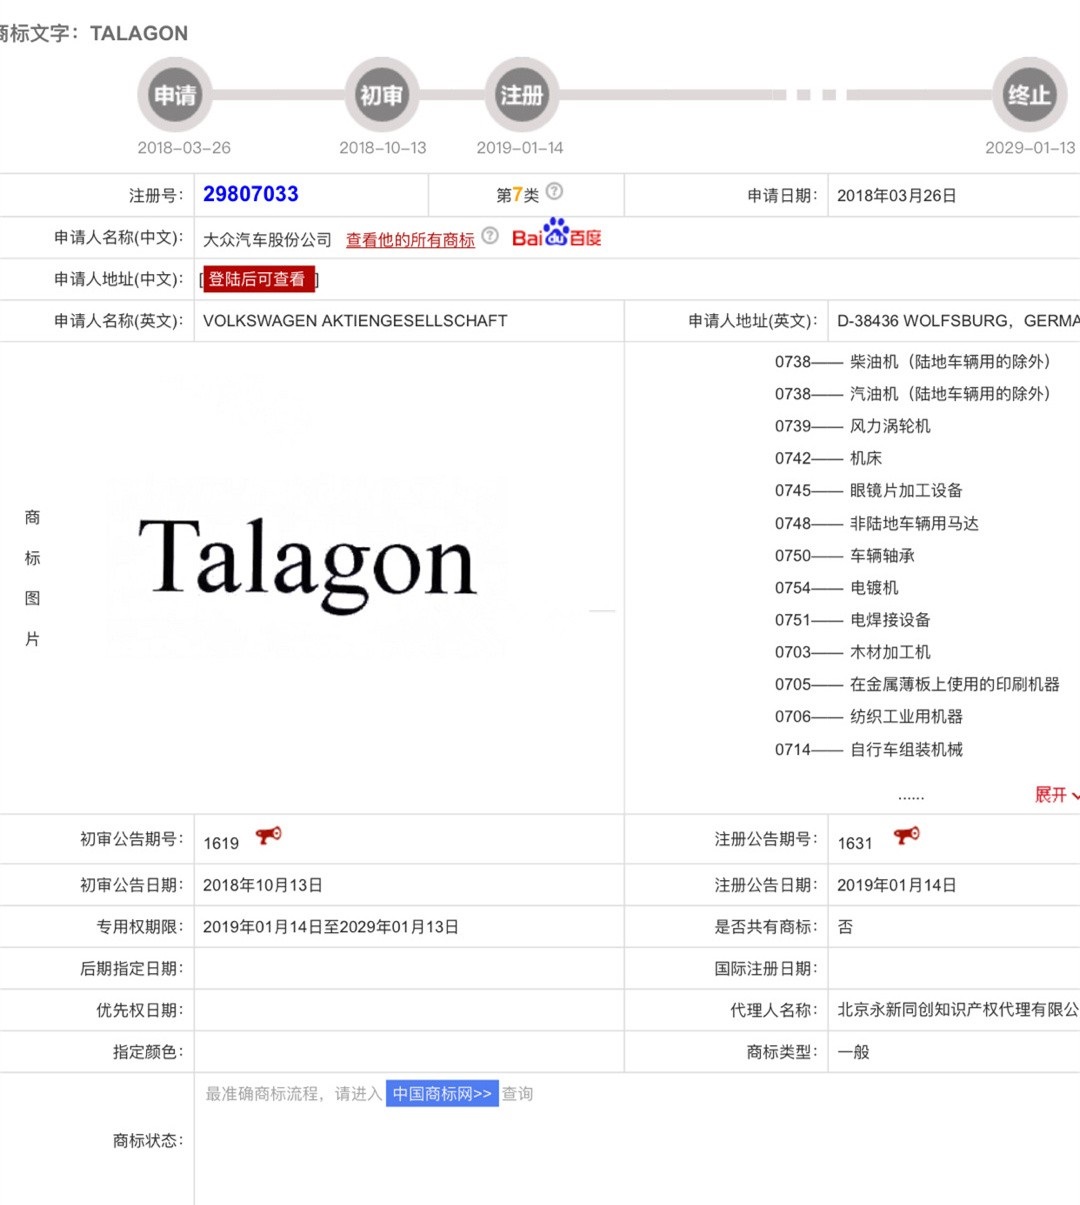Click item 0748 非陆地车辆用马达

pyautogui.click(x=877, y=523)
